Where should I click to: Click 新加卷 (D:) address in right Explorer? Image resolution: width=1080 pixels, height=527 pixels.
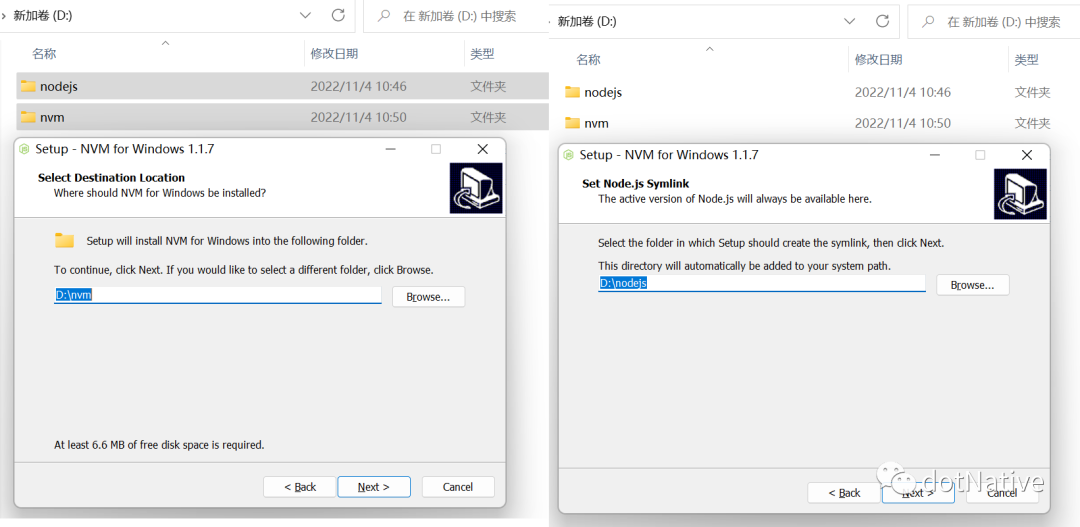click(x=587, y=22)
